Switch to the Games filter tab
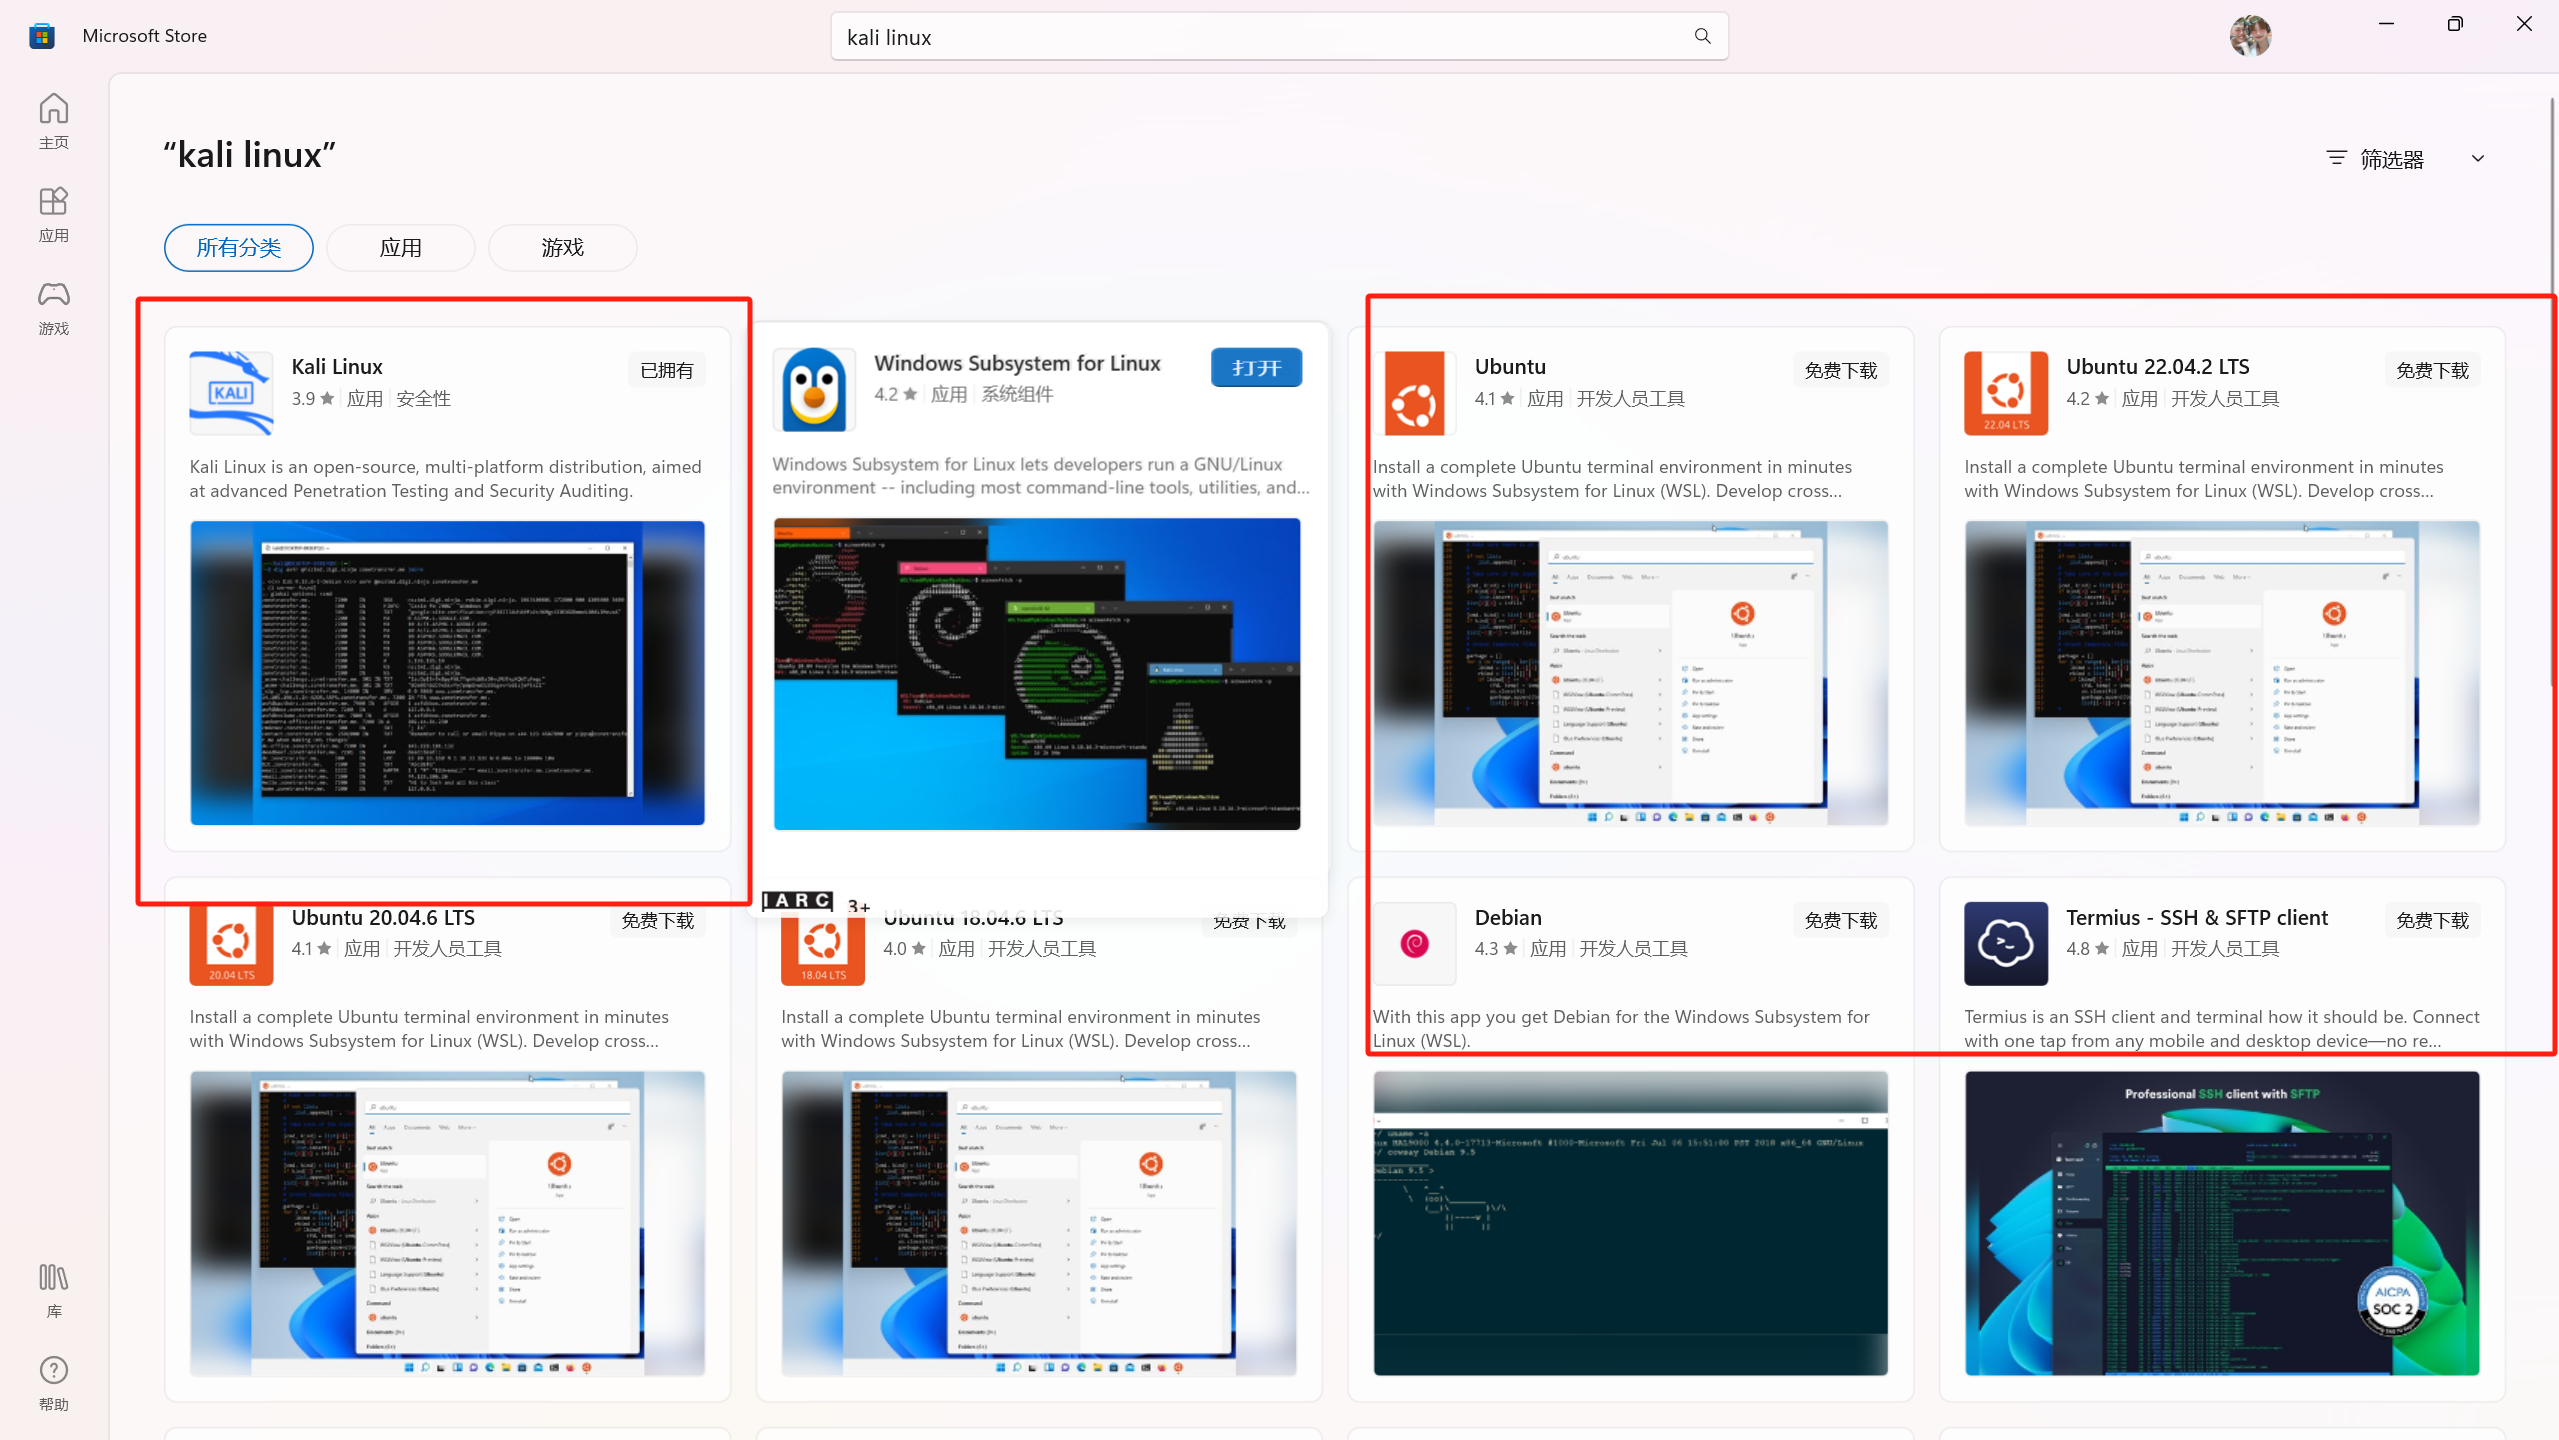This screenshot has height=1440, width=2559. (562, 248)
